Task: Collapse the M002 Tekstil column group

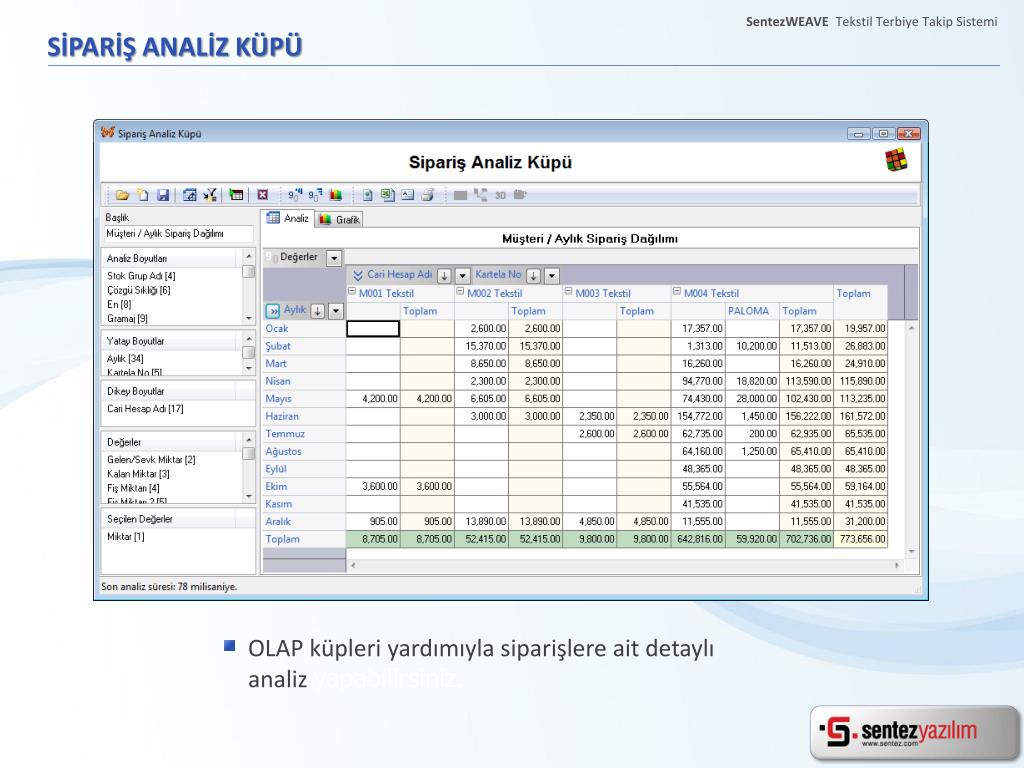Action: click(x=460, y=291)
